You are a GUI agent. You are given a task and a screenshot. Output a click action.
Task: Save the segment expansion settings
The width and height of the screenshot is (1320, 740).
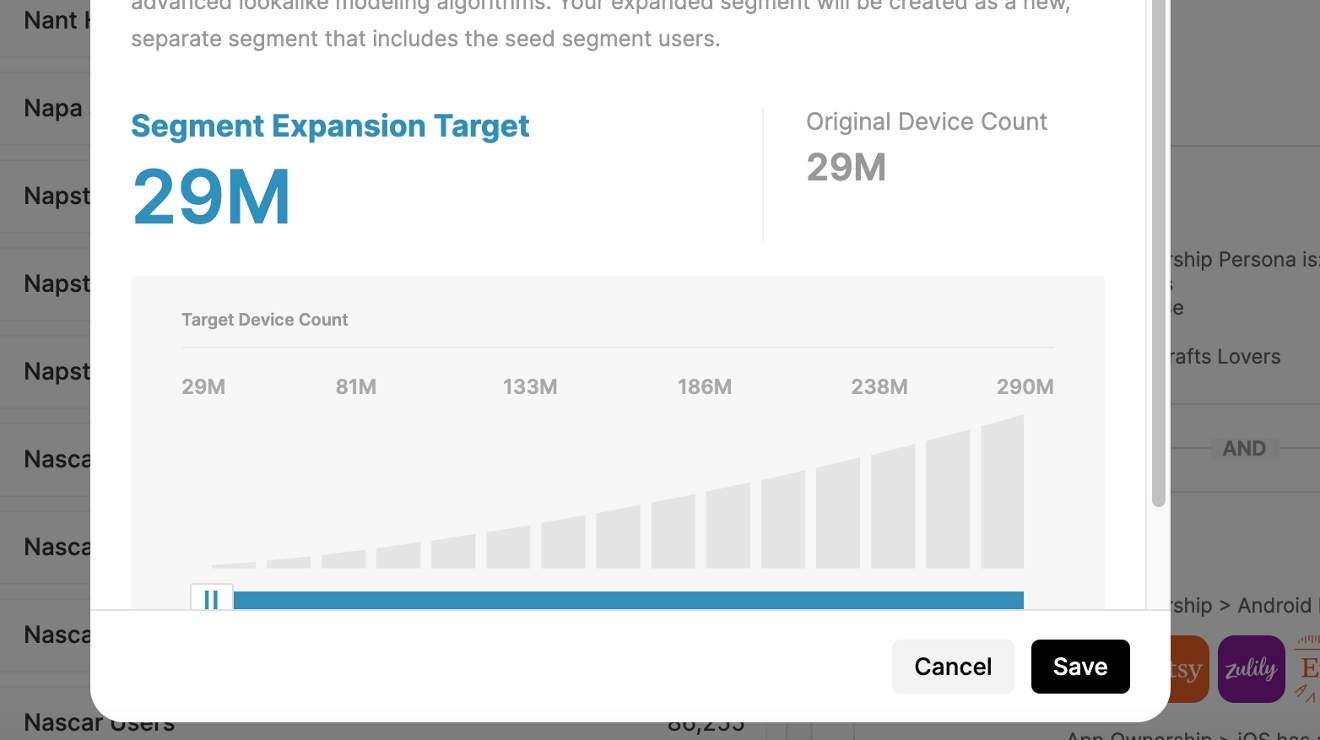click(1080, 667)
